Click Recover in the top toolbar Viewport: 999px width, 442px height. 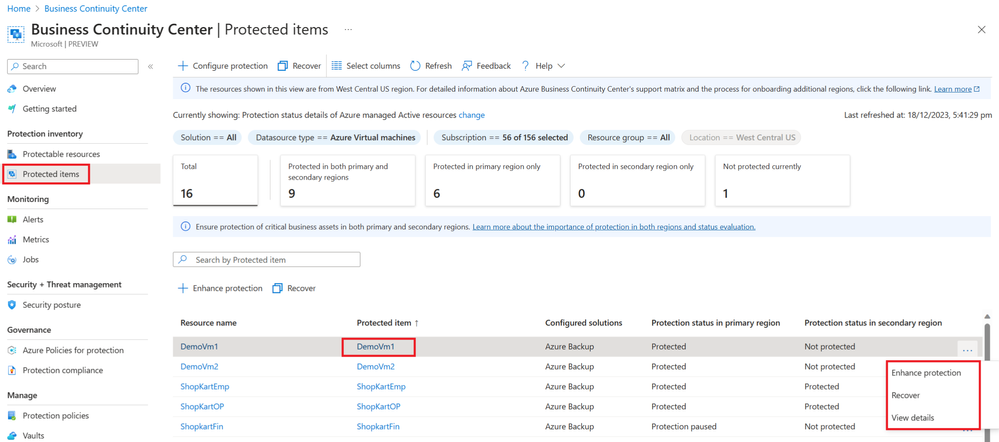click(x=299, y=66)
